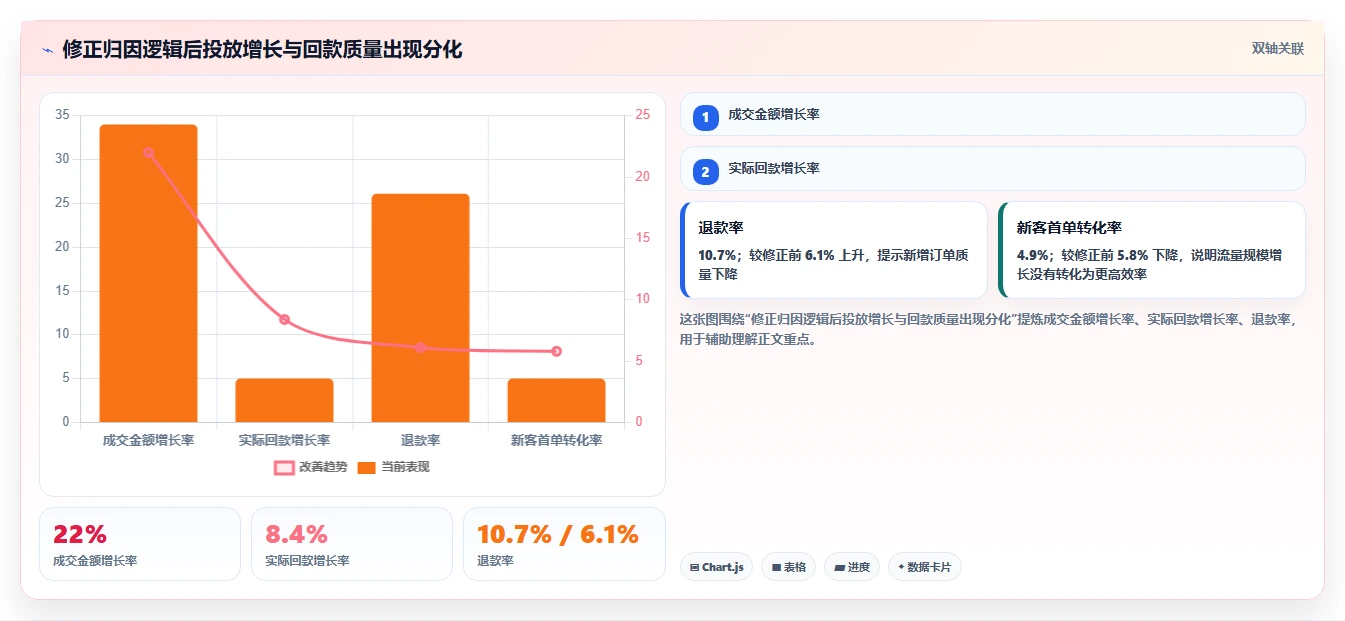Select the 新客首单转化率 orange bar

click(556, 400)
